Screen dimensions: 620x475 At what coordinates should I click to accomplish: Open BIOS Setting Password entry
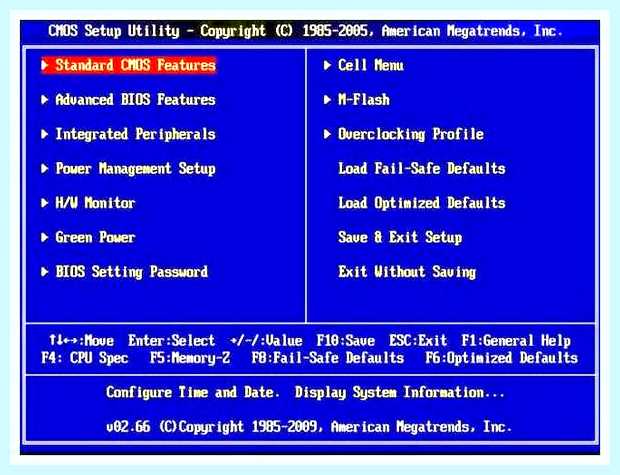pos(131,272)
